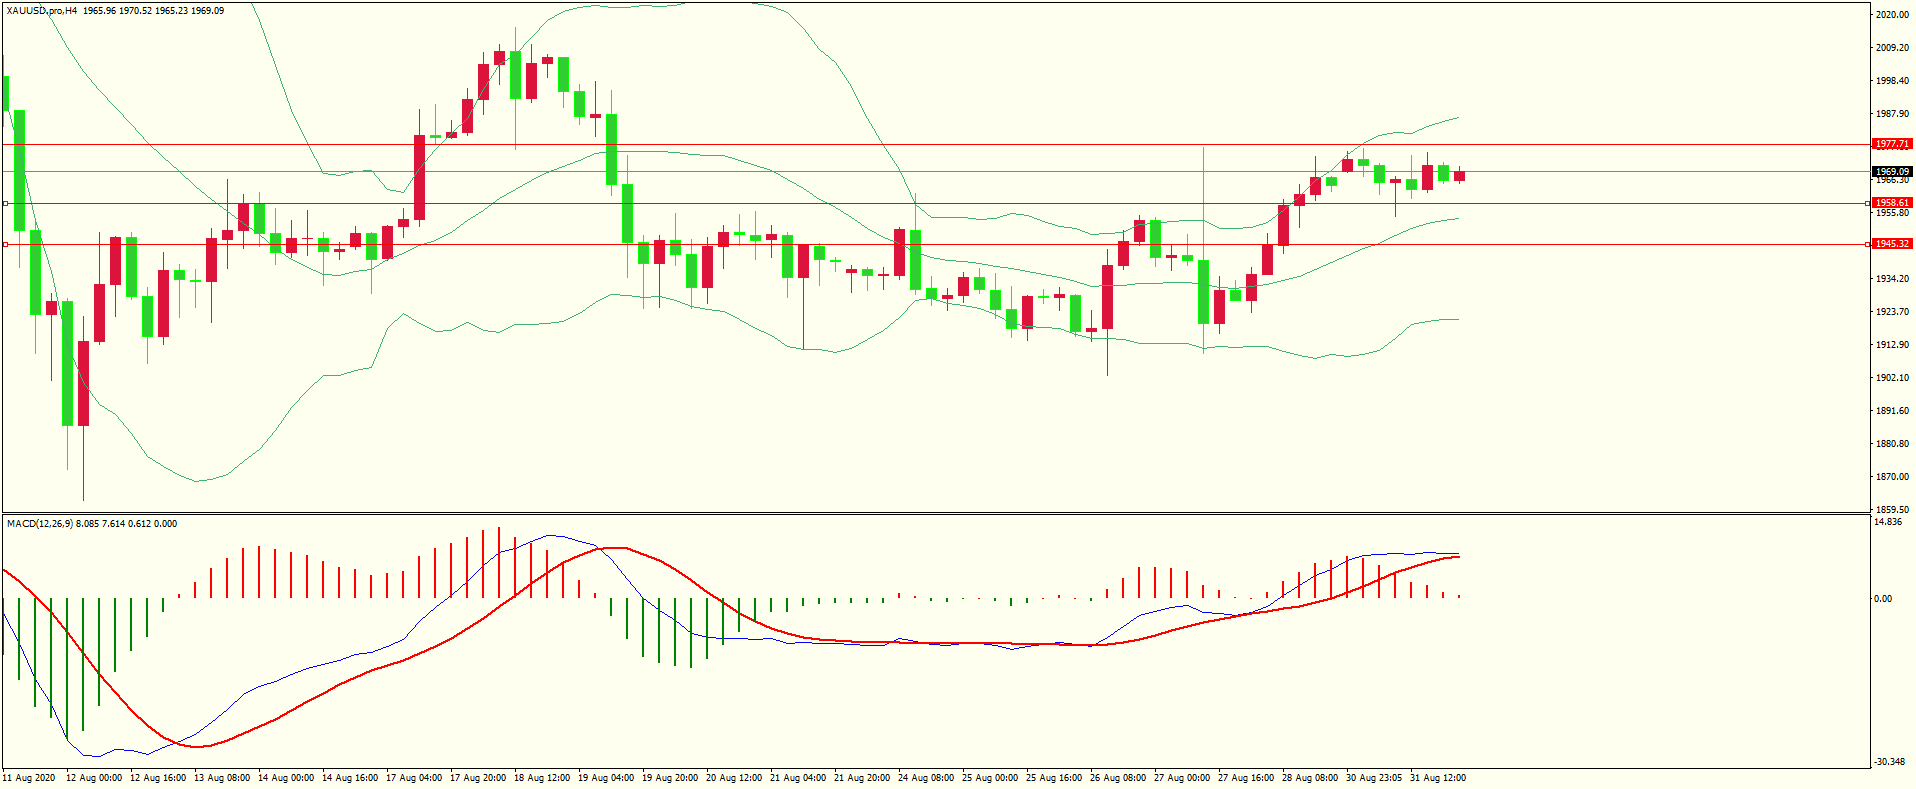Screen dimensions: 1916x789
Task: Click the 30 Aug 23:05 time label
Action: pos(1374,778)
